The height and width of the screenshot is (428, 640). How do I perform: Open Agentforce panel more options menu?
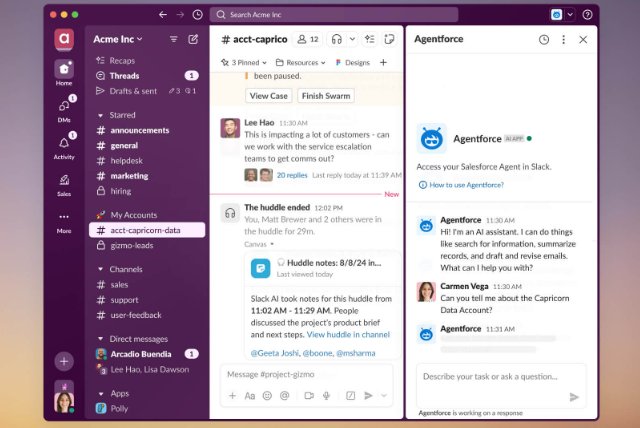tap(564, 40)
